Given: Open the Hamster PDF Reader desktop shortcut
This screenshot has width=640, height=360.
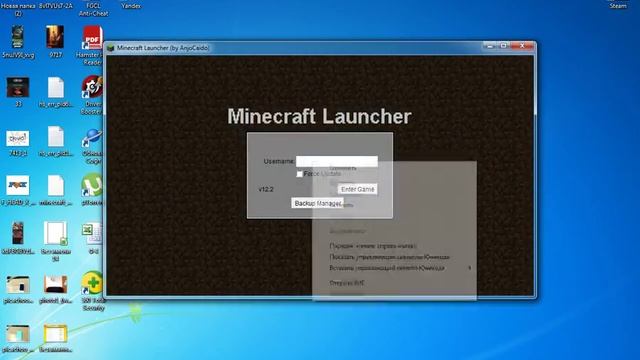Looking at the screenshot, I should (93, 37).
